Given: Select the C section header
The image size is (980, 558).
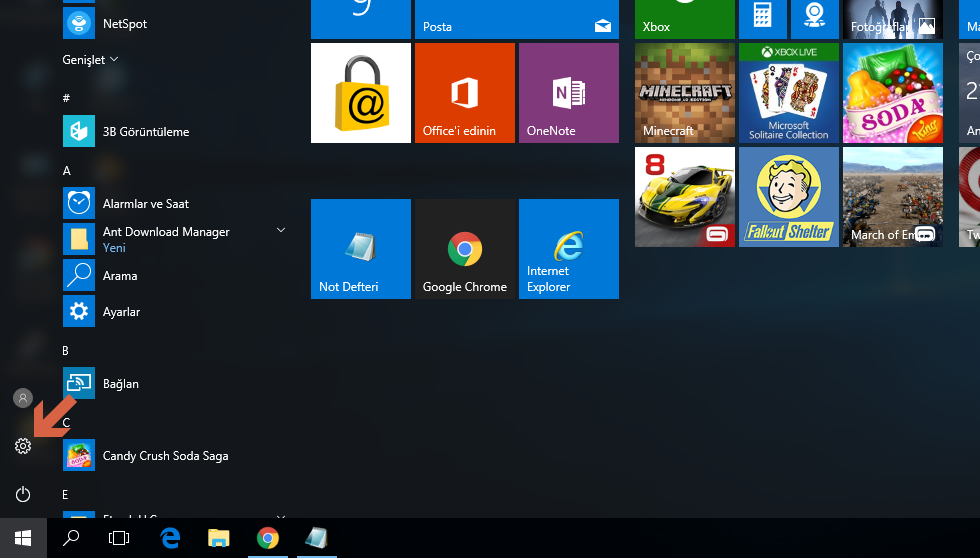Looking at the screenshot, I should [x=66, y=423].
